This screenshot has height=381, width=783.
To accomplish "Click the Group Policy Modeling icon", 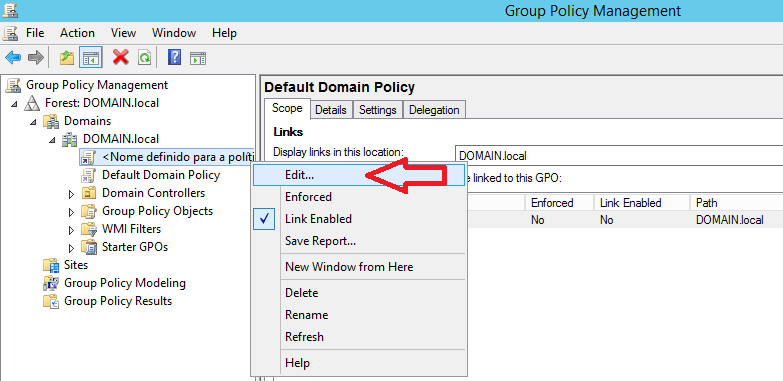I will point(51,283).
